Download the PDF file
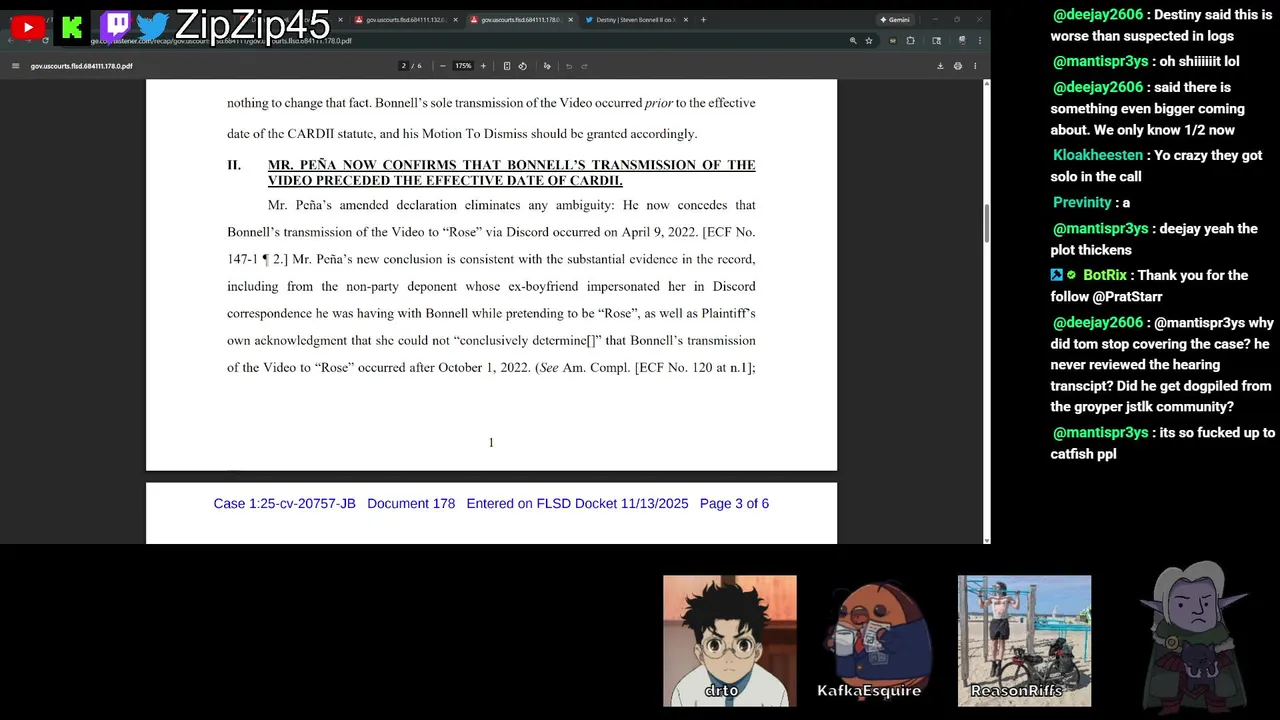Viewport: 1280px width, 720px height. coord(940,66)
